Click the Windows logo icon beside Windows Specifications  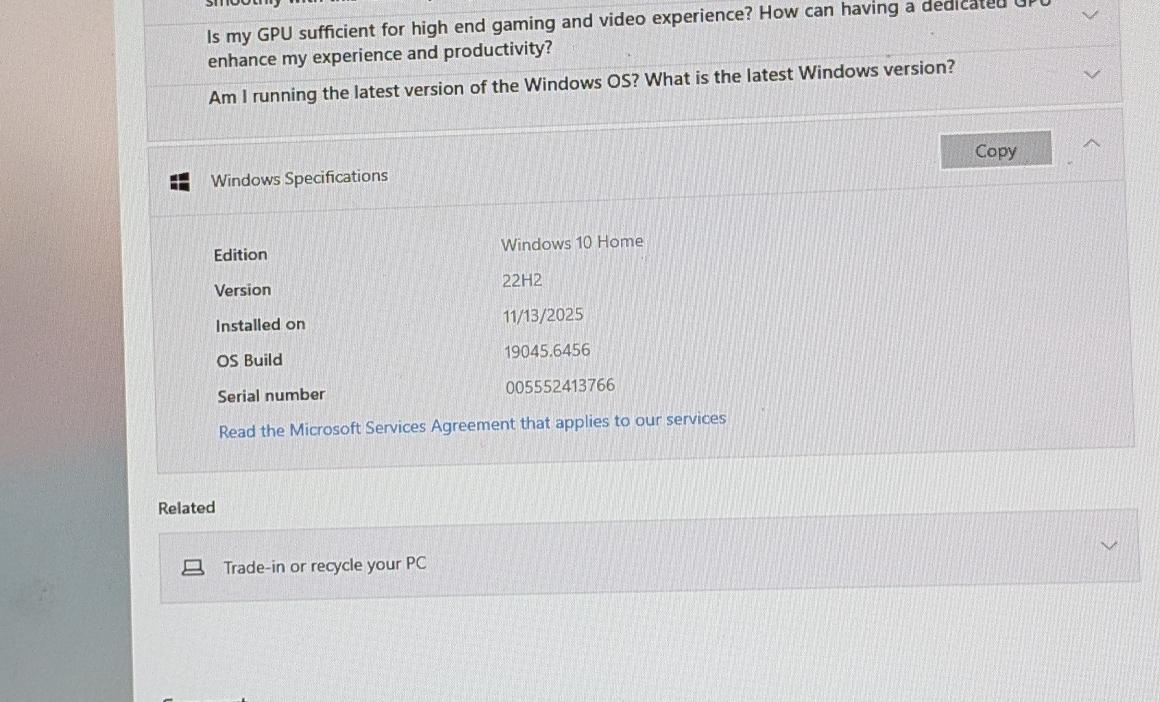tap(180, 182)
